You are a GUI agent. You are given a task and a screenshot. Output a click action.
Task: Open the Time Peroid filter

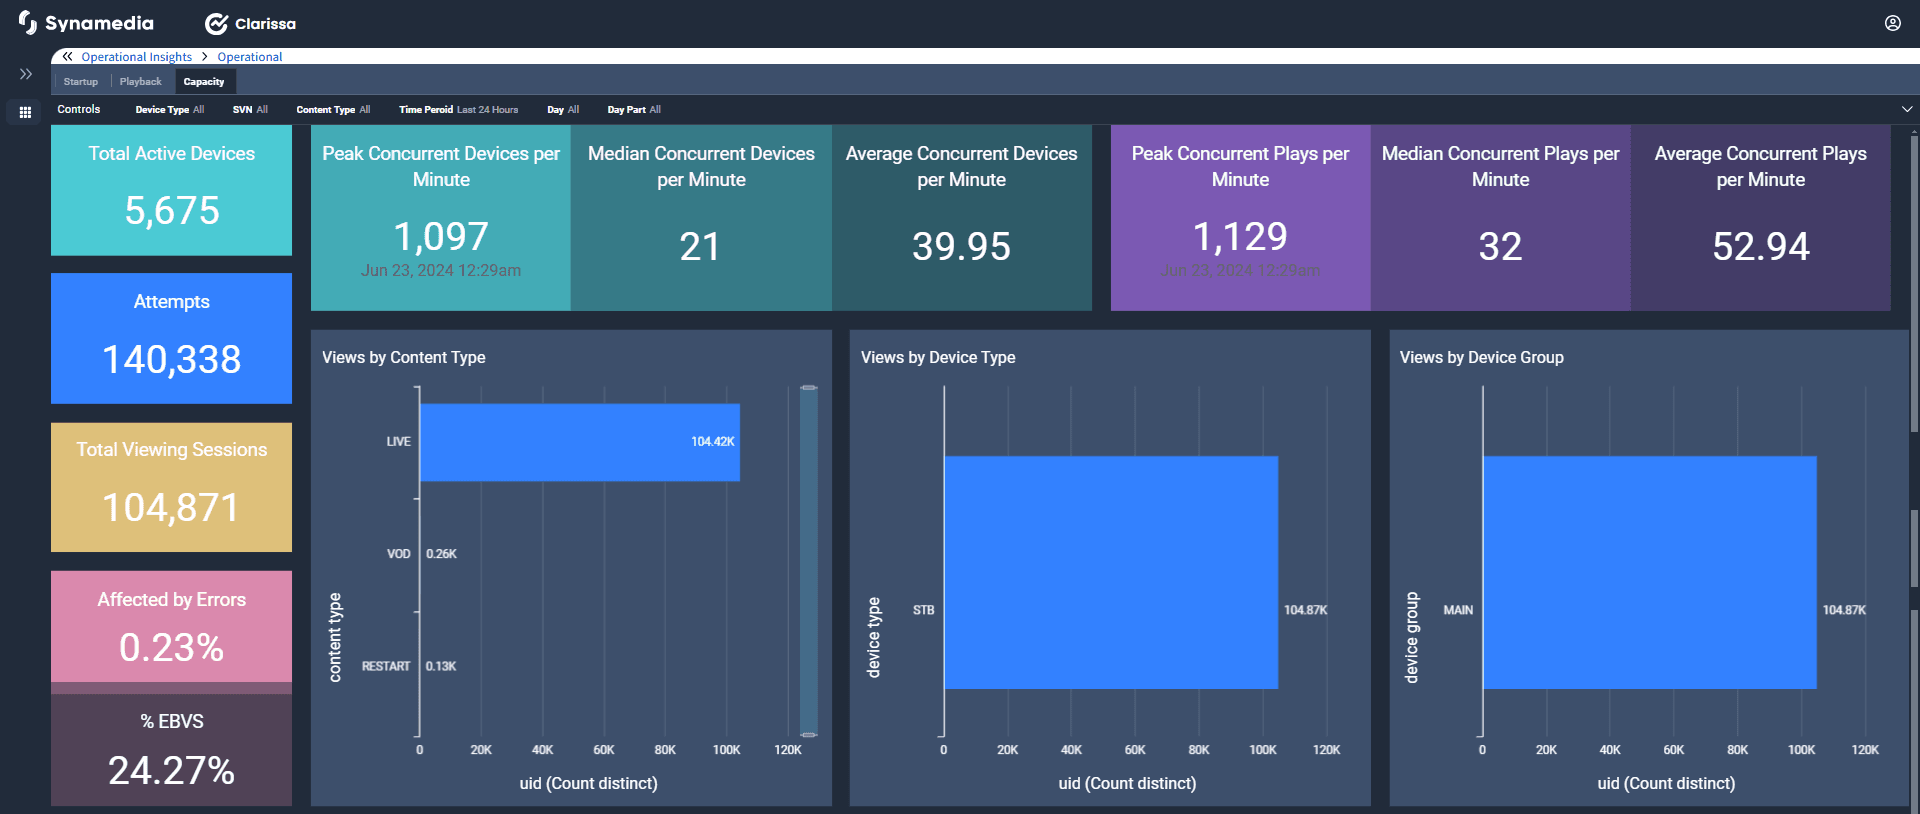458,110
